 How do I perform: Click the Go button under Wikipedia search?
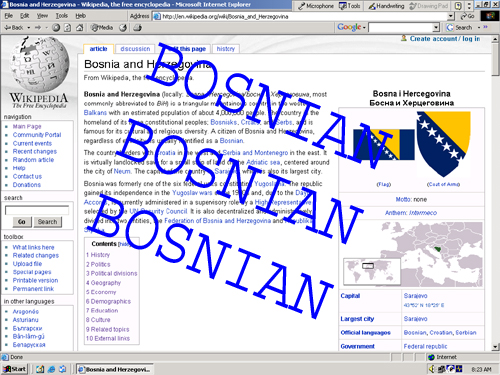22,222
